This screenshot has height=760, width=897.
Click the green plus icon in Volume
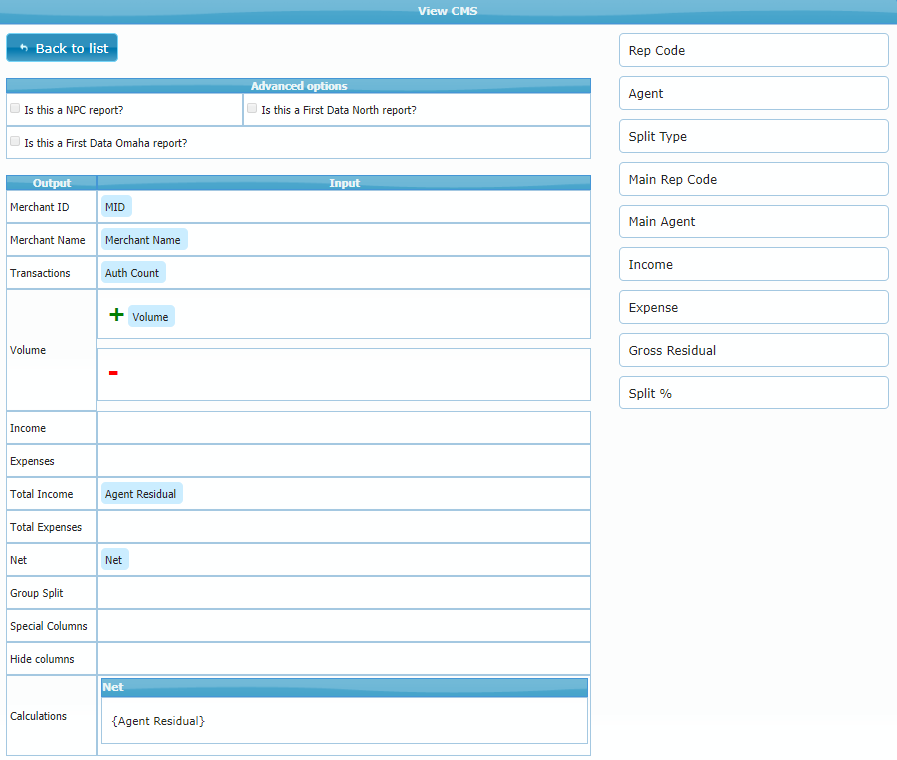tap(116, 315)
